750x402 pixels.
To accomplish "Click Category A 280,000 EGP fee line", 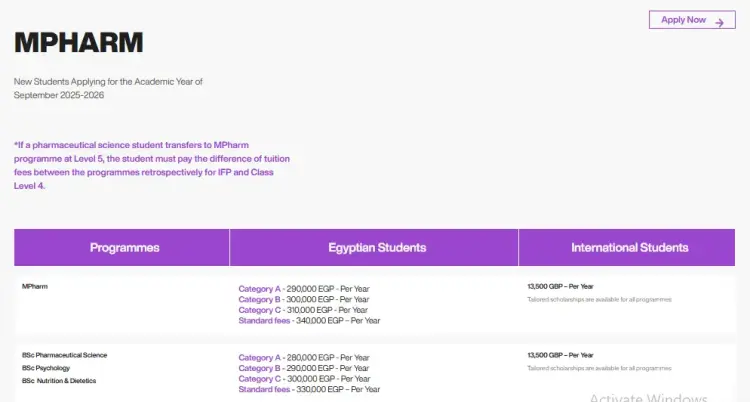I will pos(303,357).
